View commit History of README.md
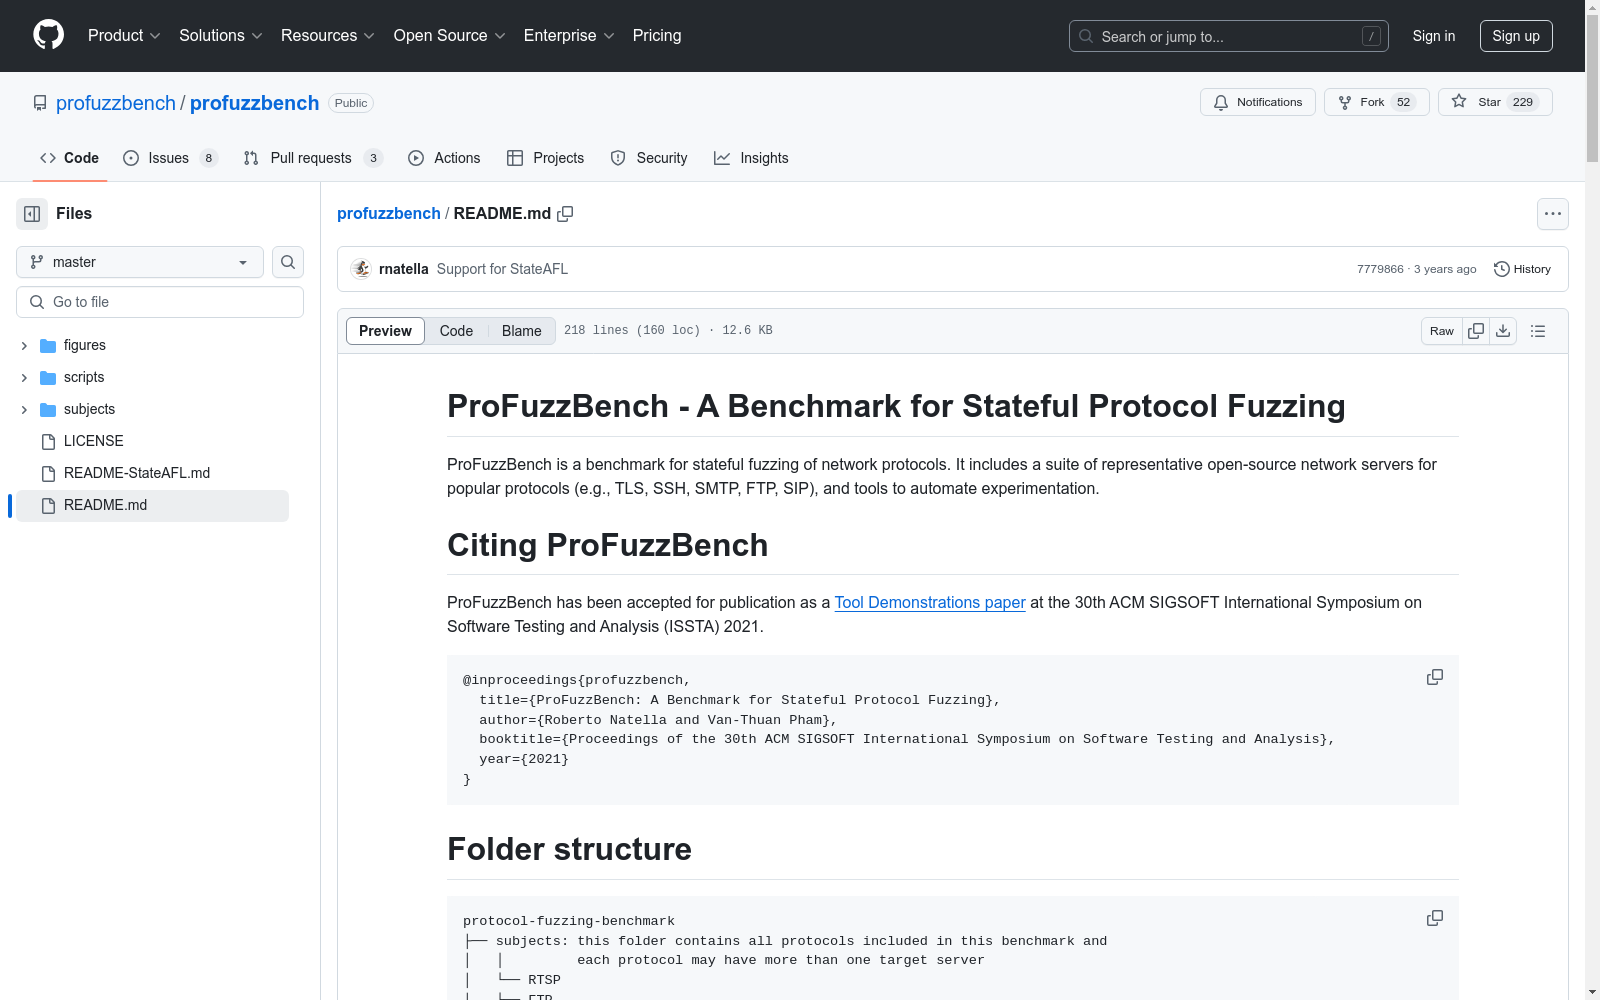 [x=1521, y=268]
